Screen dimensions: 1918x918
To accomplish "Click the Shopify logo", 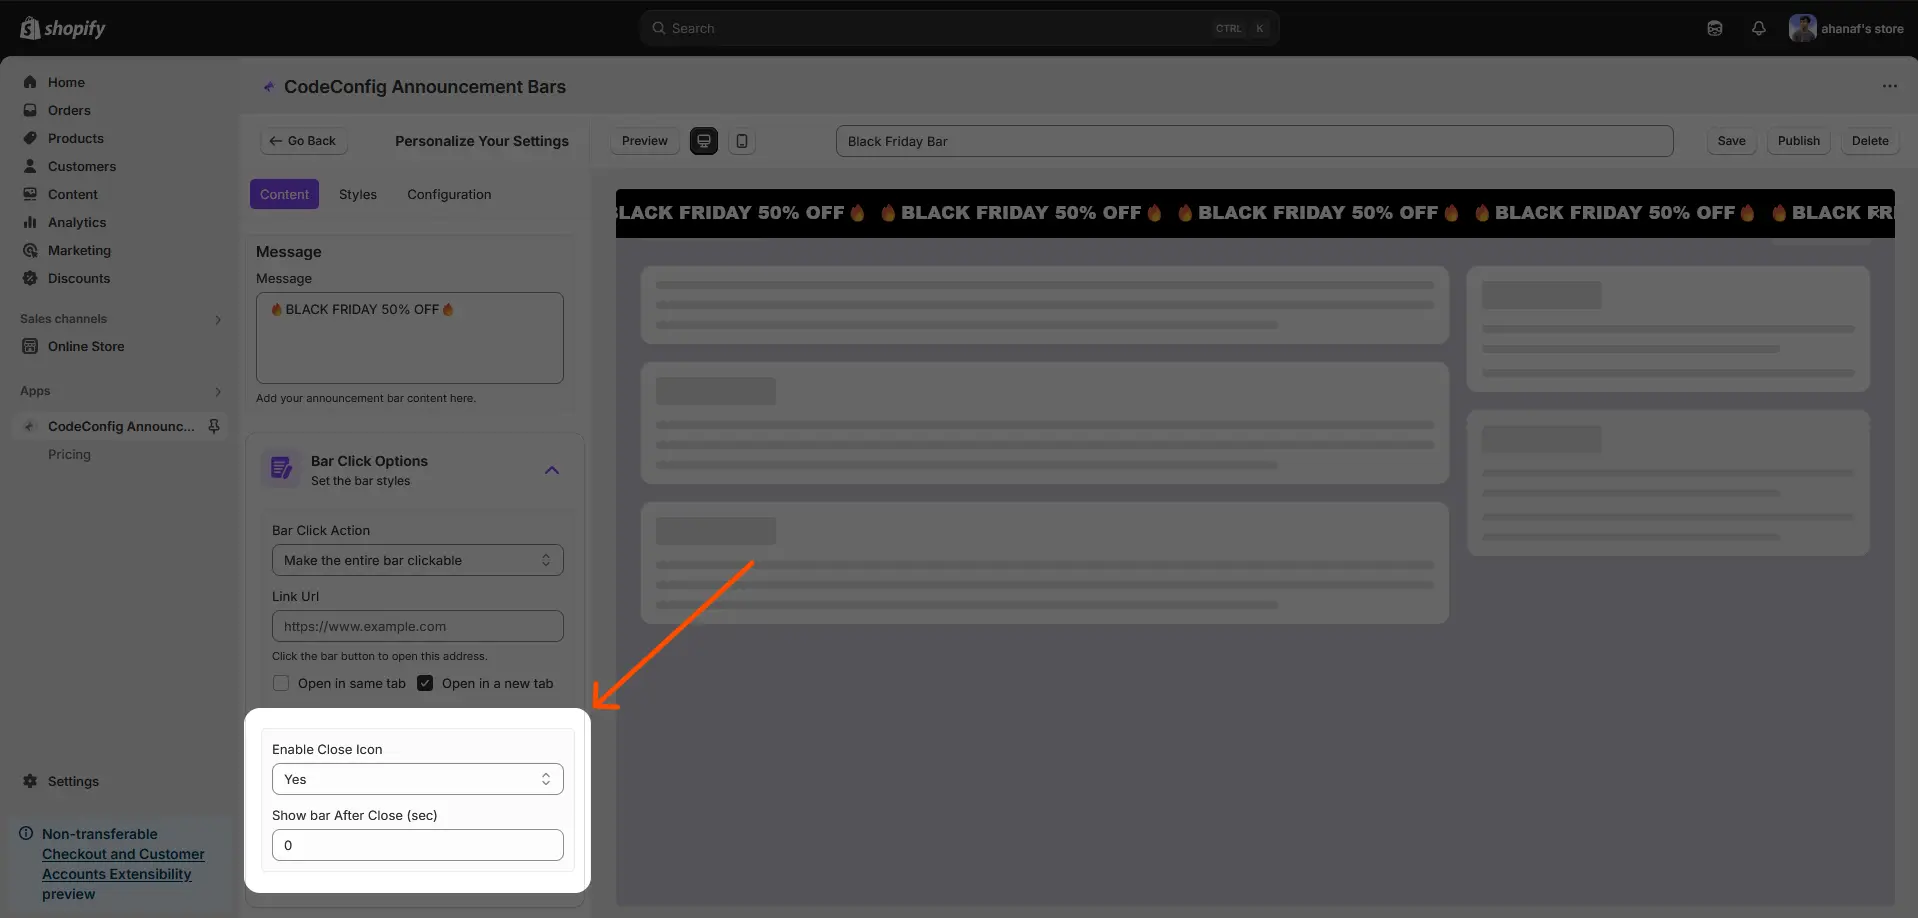I will [x=62, y=28].
